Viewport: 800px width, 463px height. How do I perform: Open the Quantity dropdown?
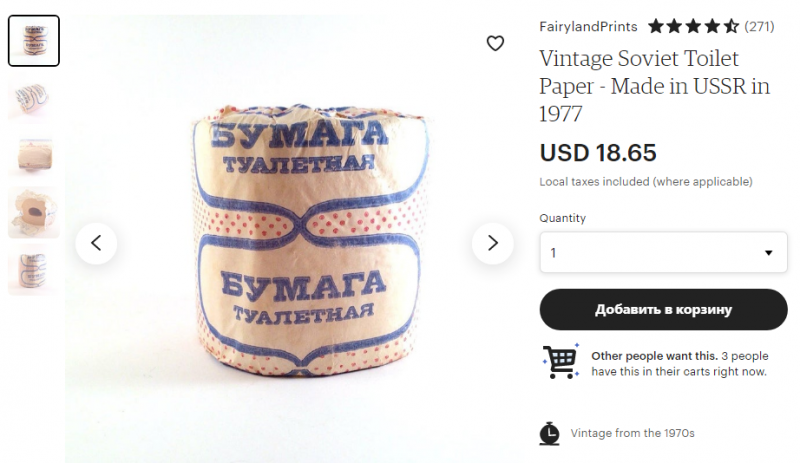663,252
